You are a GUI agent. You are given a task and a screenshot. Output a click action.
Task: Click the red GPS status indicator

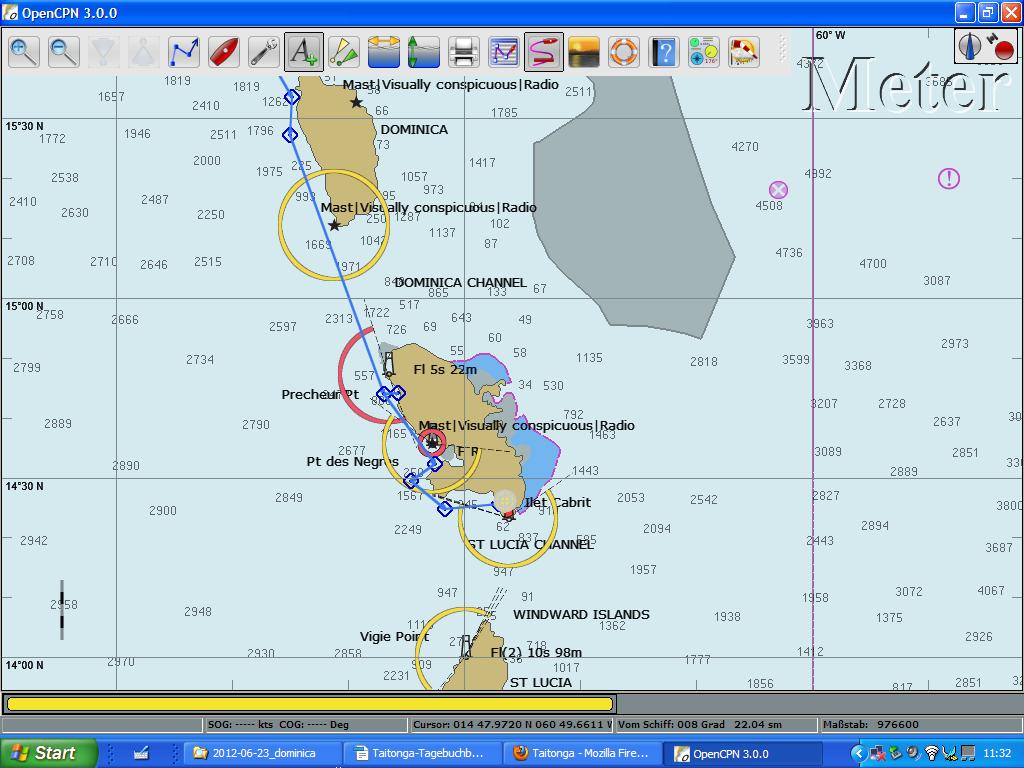pyautogui.click(x=1001, y=47)
